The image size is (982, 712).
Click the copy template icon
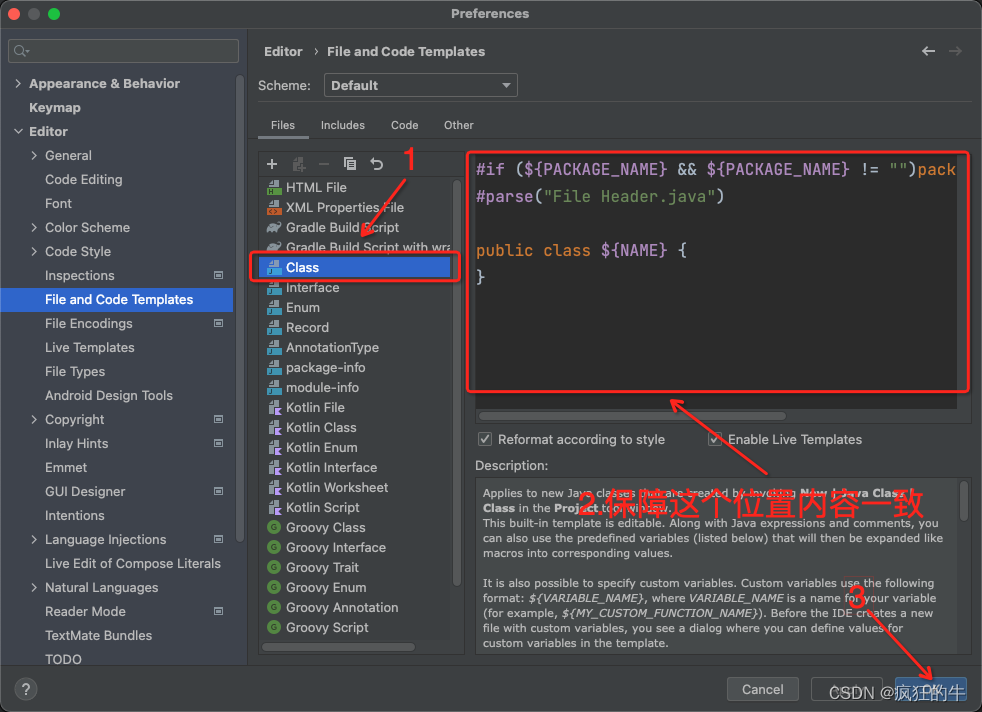349,164
